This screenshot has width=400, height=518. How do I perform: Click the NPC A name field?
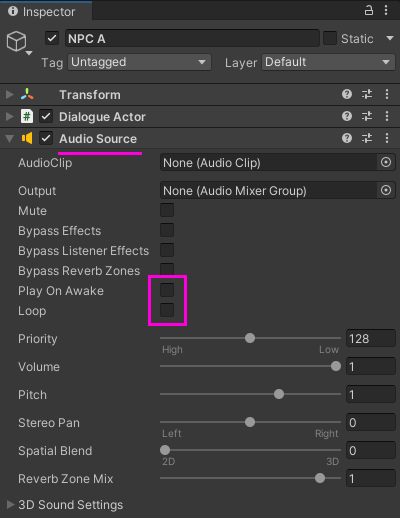(192, 38)
